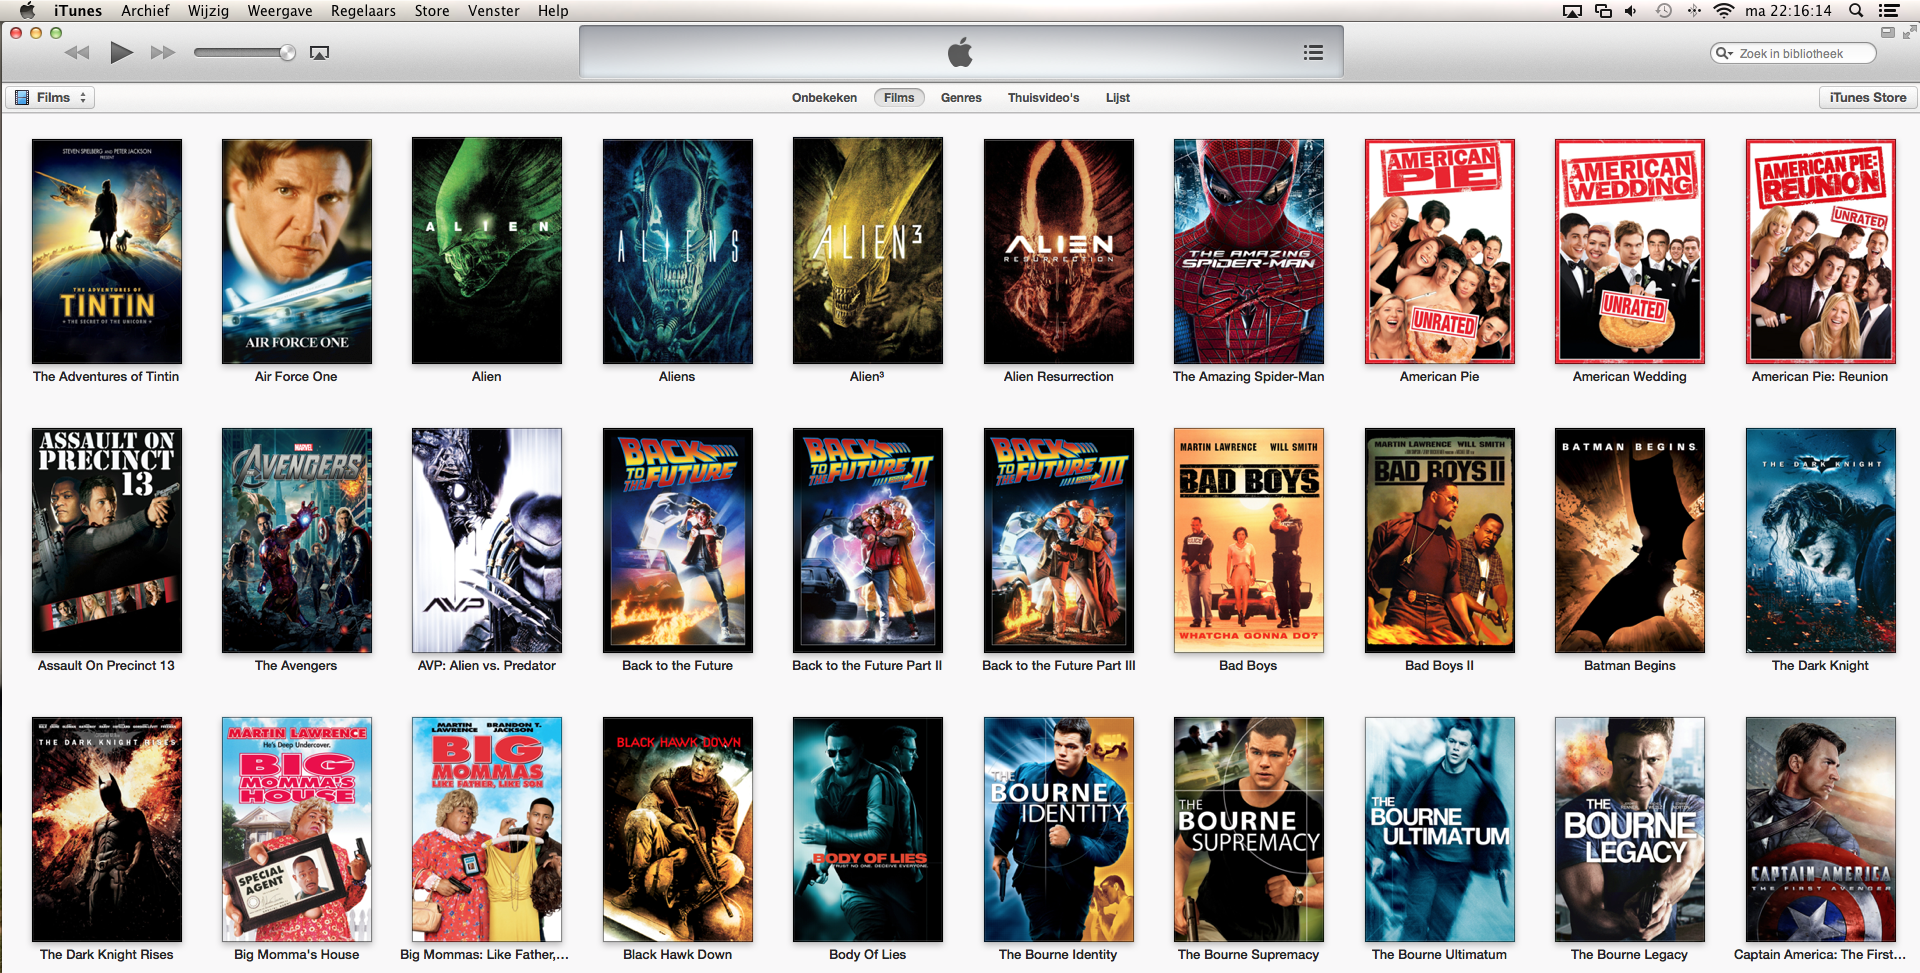Click the 'Back to the Future Part III' title
The height and width of the screenshot is (973, 1920).
(1059, 666)
